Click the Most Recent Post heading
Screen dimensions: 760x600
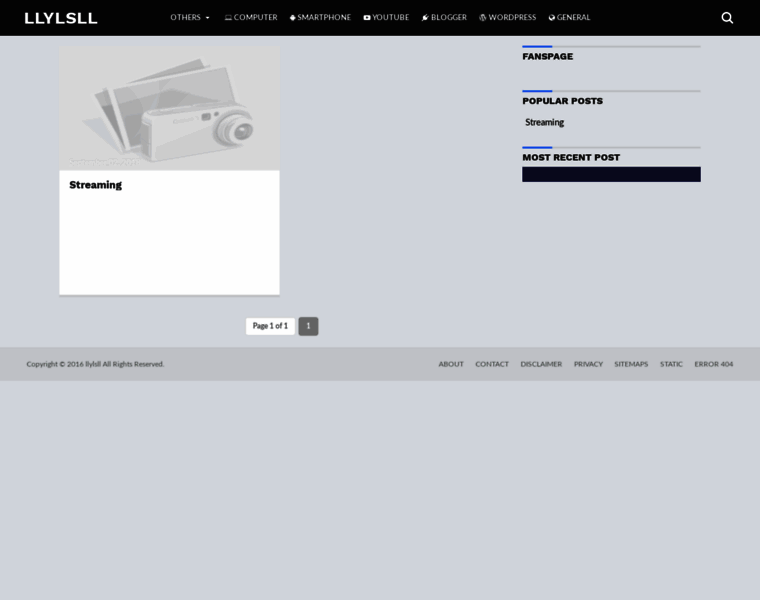(571, 158)
